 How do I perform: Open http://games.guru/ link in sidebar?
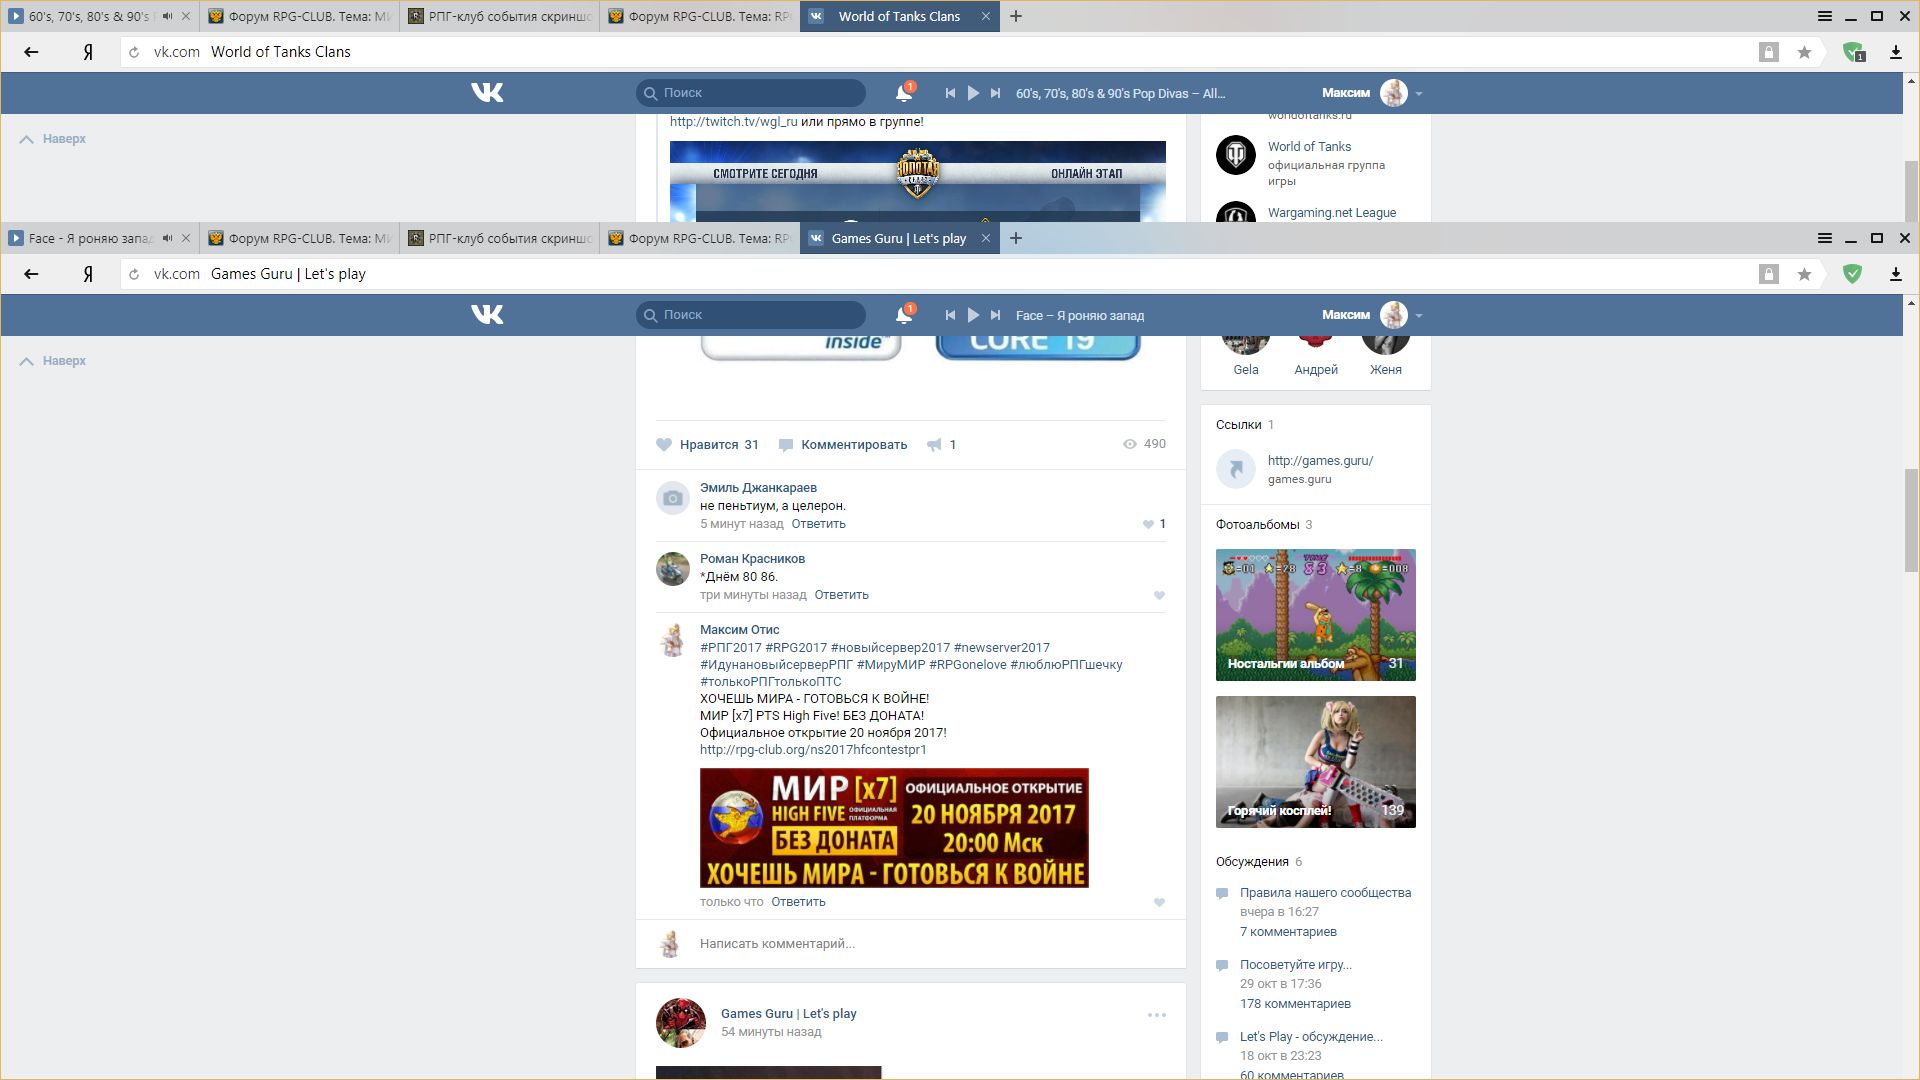(x=1320, y=461)
